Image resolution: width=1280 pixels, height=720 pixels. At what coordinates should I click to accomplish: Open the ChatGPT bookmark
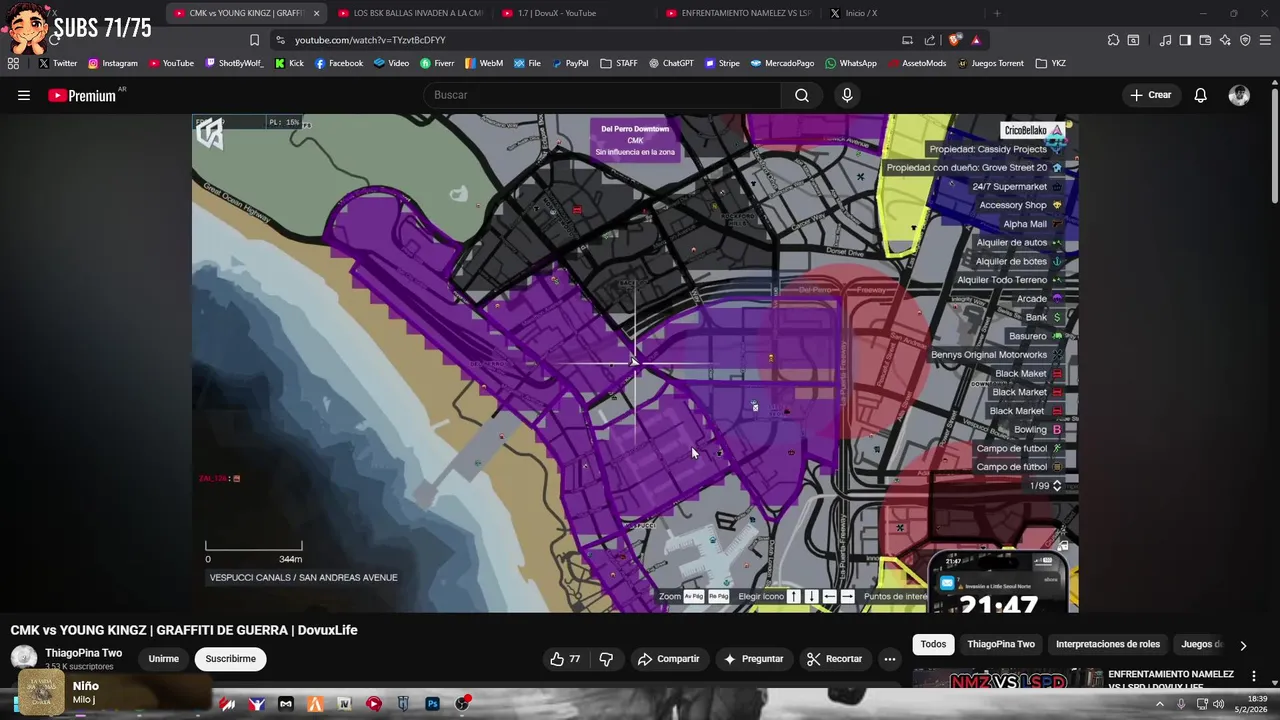click(670, 63)
